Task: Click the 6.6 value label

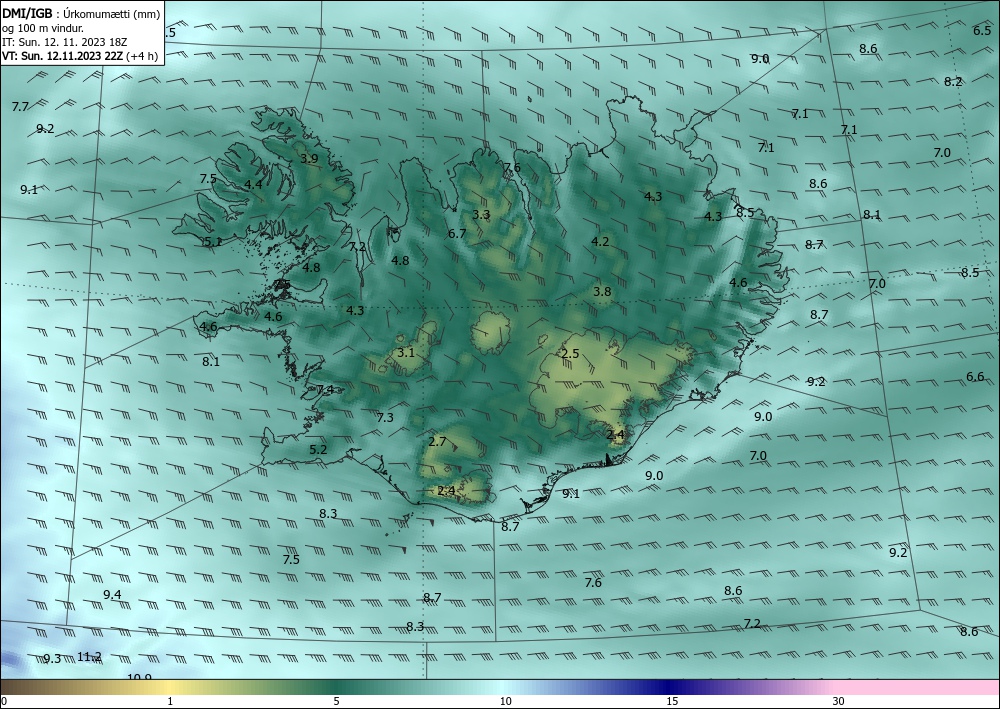Action: 974,377
